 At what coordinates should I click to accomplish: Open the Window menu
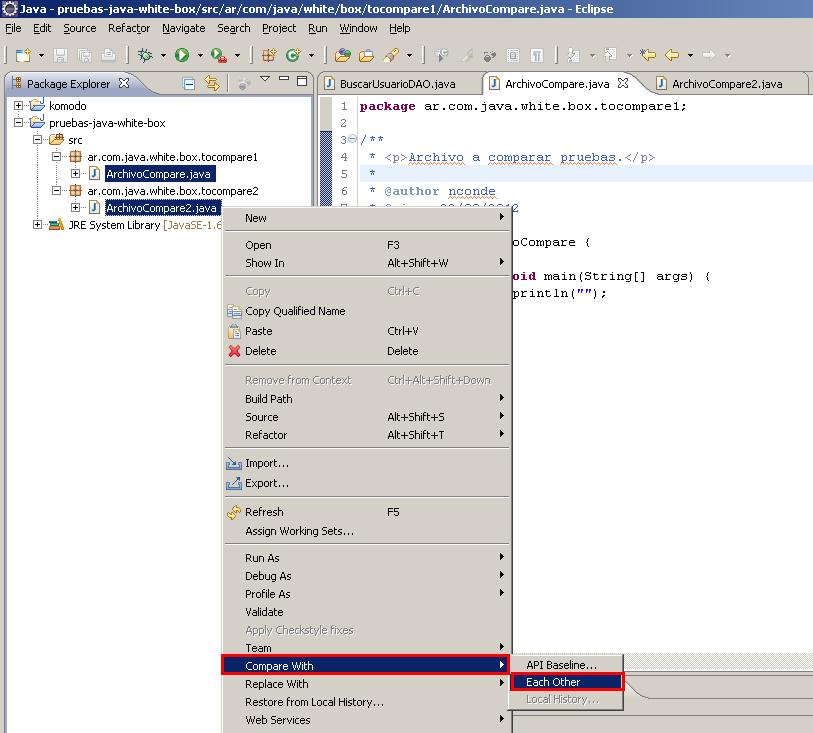[358, 28]
